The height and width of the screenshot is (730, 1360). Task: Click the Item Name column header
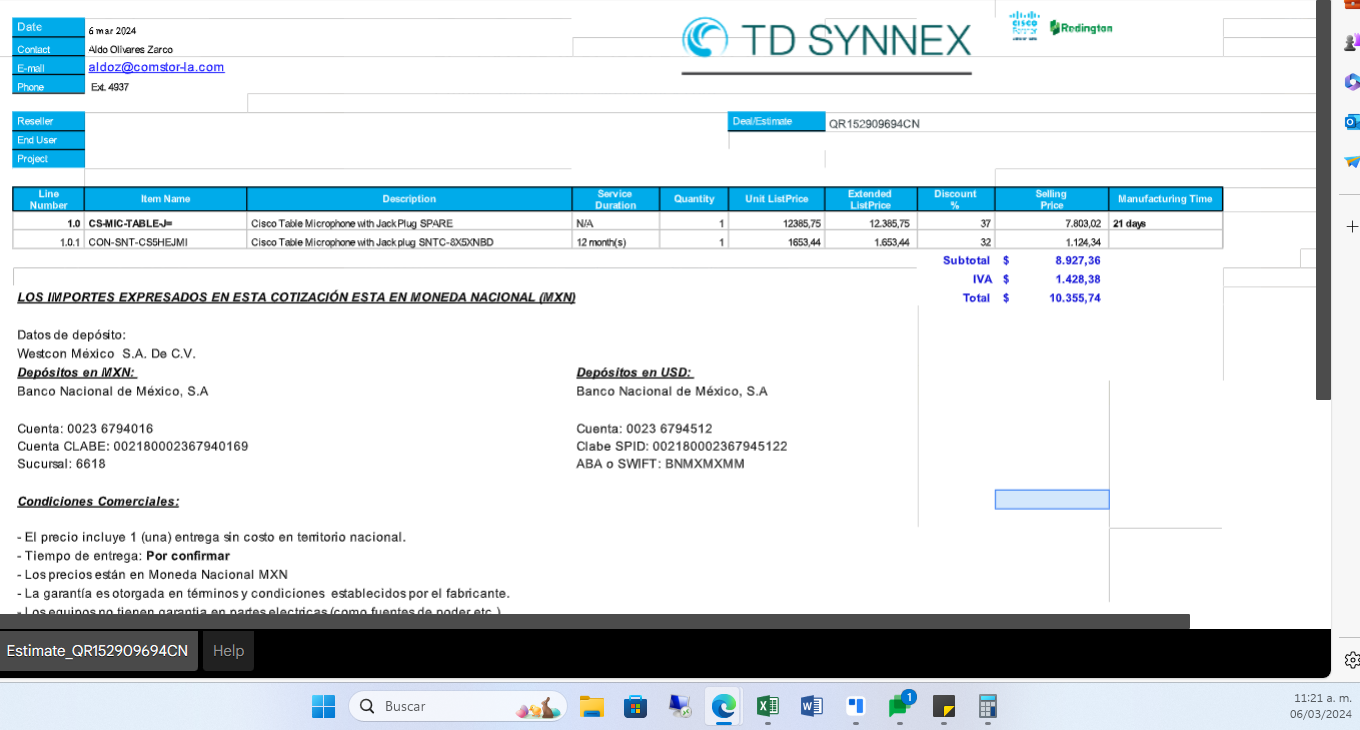point(165,199)
